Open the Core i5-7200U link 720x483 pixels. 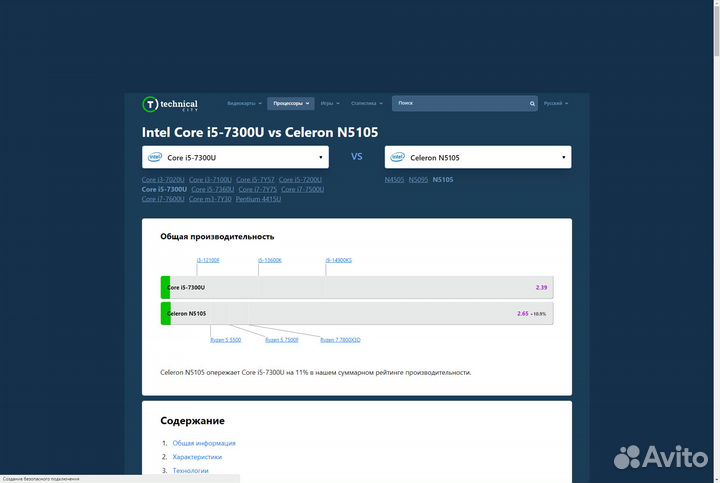tap(300, 180)
